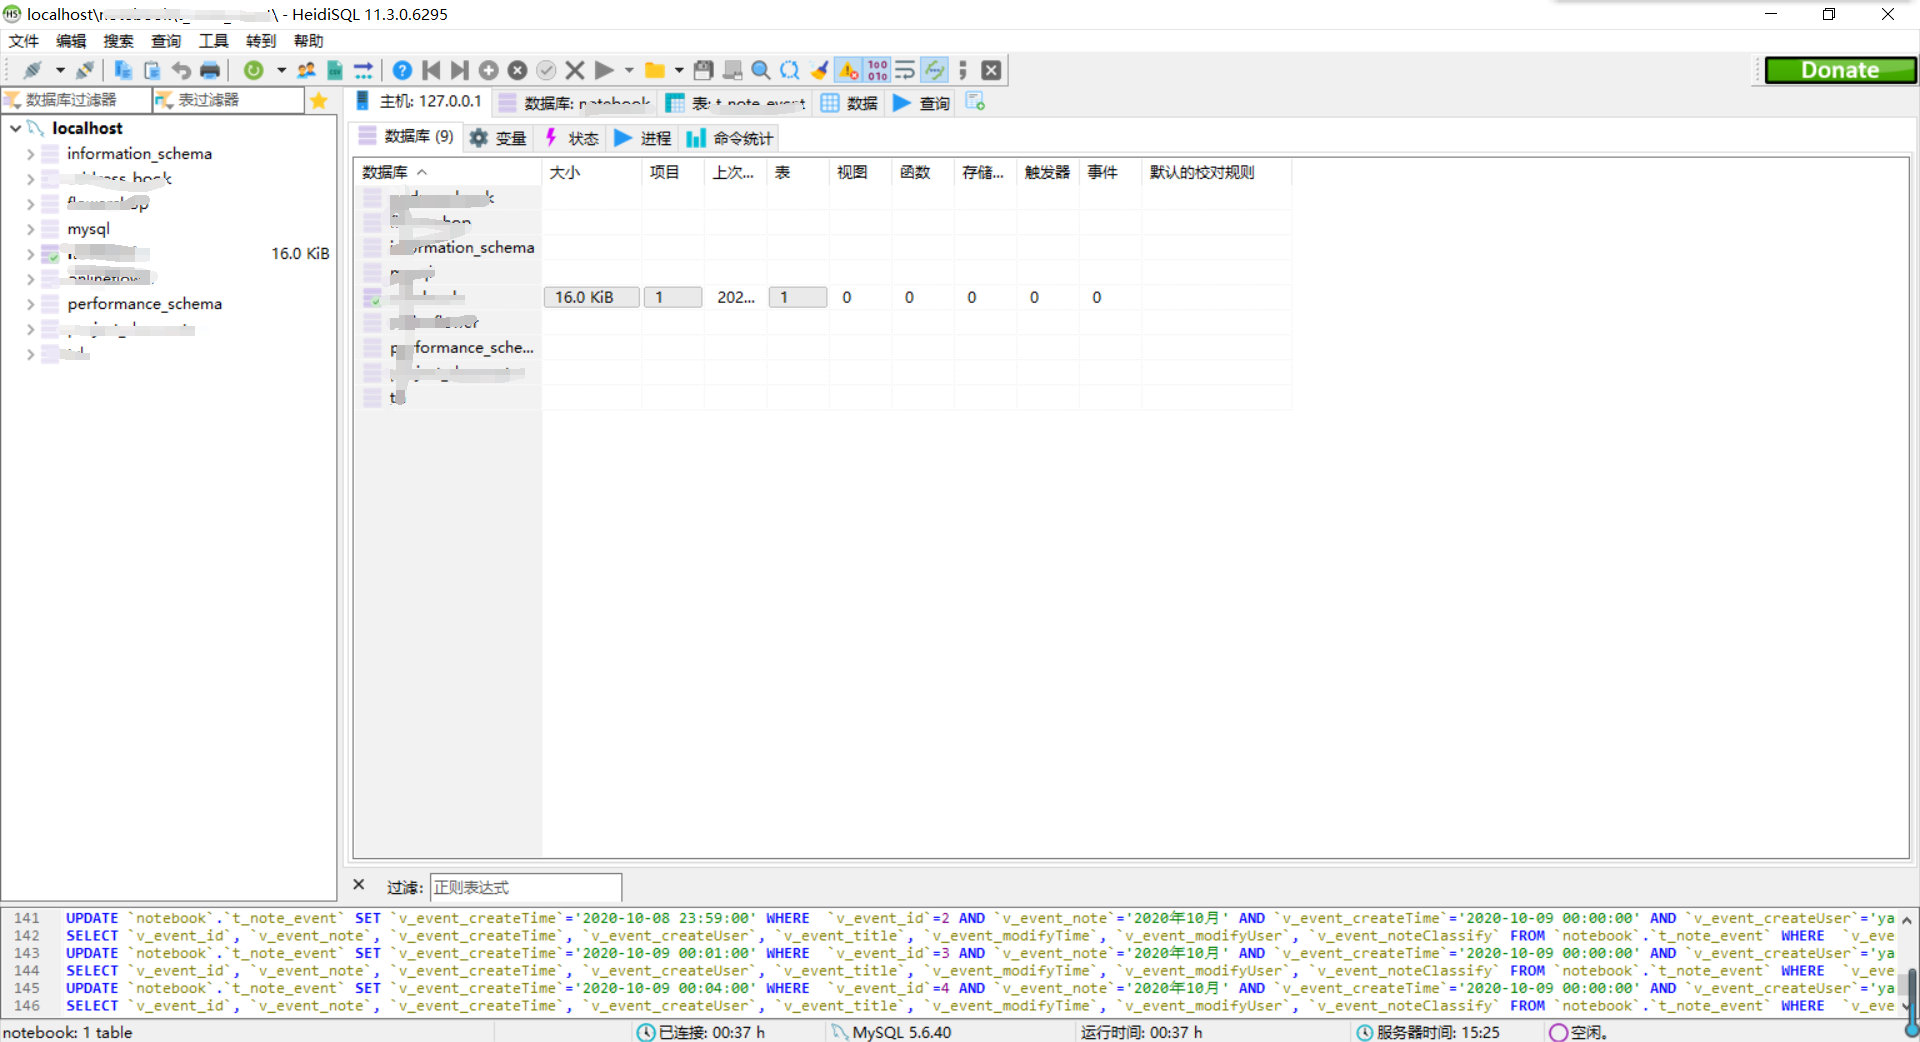Screen dimensions: 1920x1042
Task: Click the broom clean-up icon
Action: pyautogui.click(x=819, y=70)
